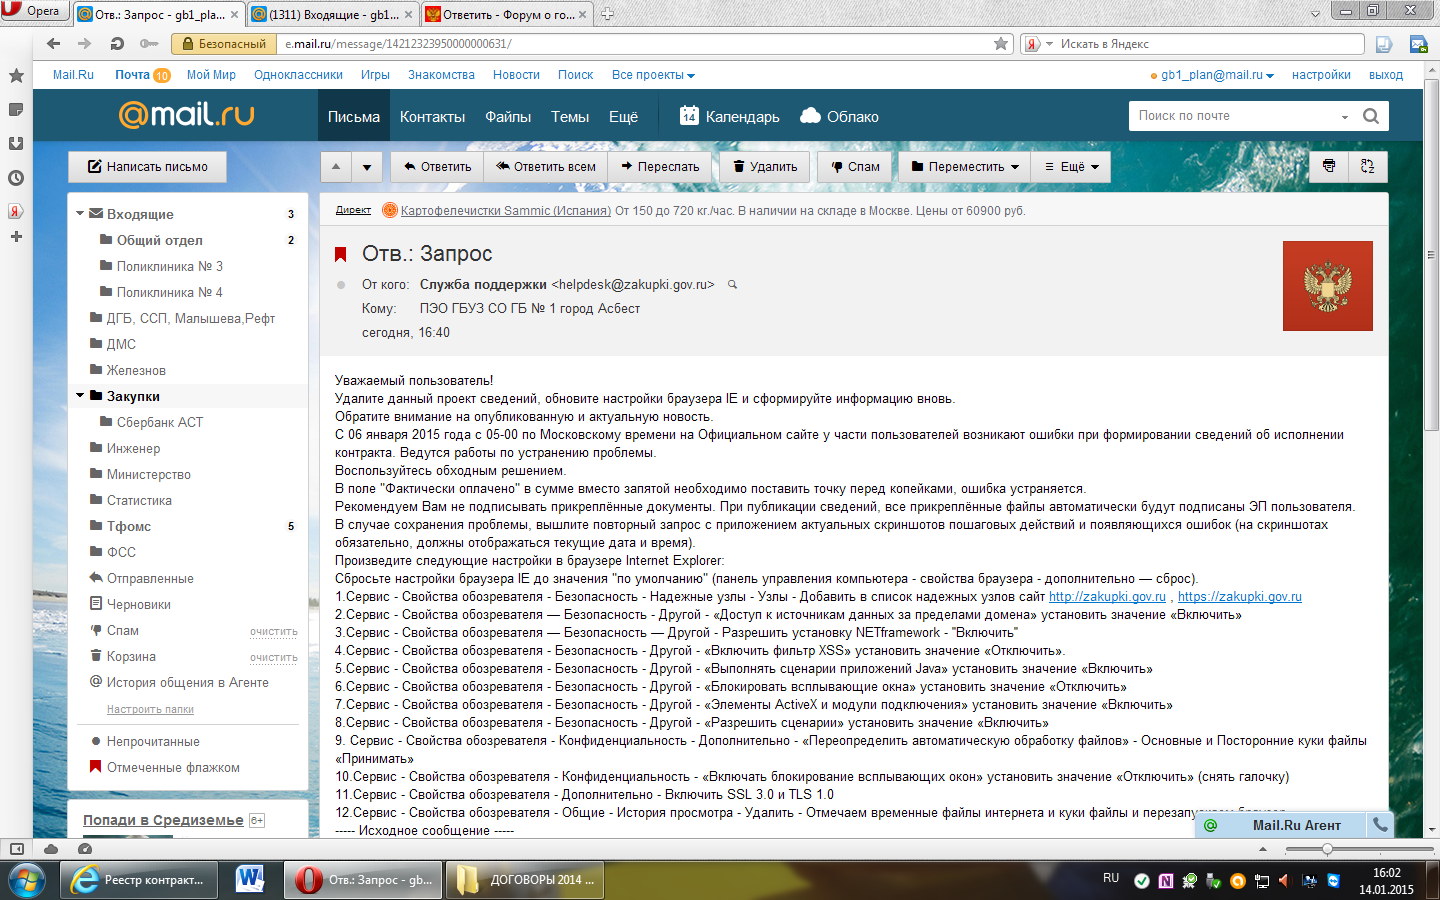This screenshot has height=900, width=1440.
Task: Click the Написать письмо button
Action: [x=147, y=167]
